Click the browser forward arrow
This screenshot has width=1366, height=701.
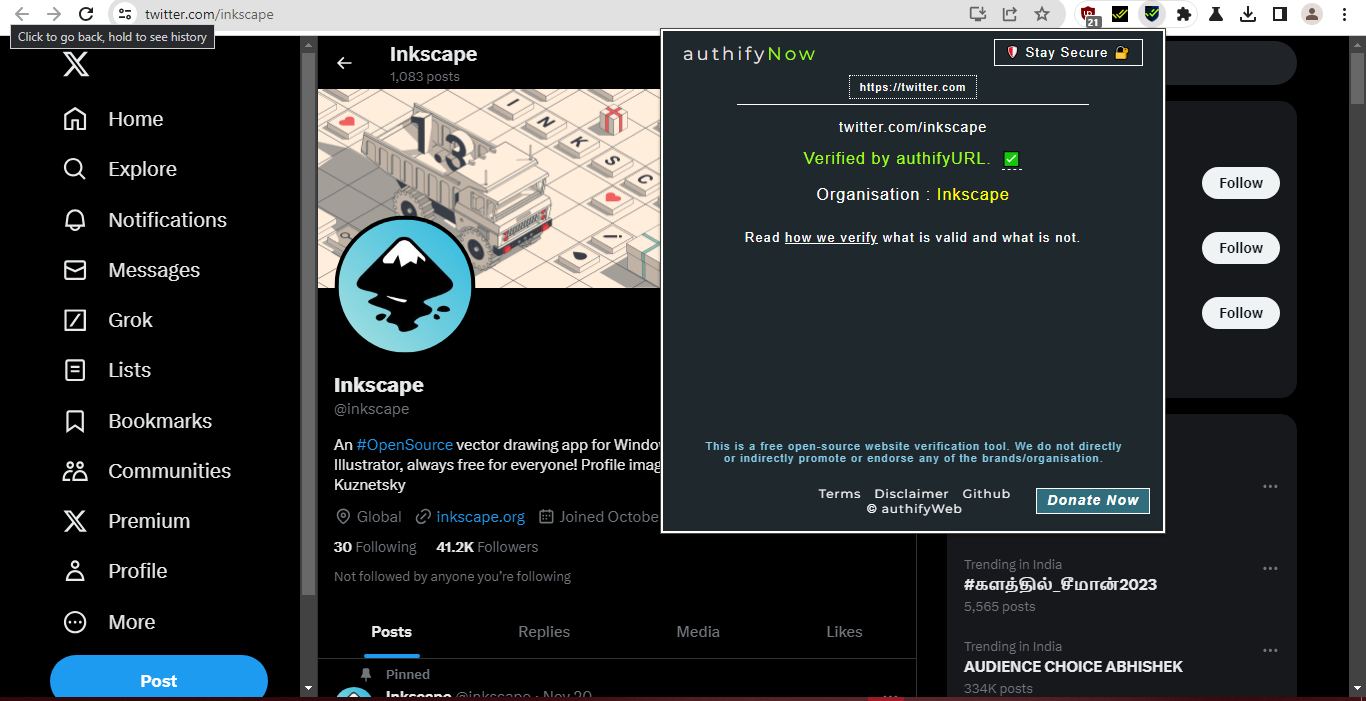(54, 14)
